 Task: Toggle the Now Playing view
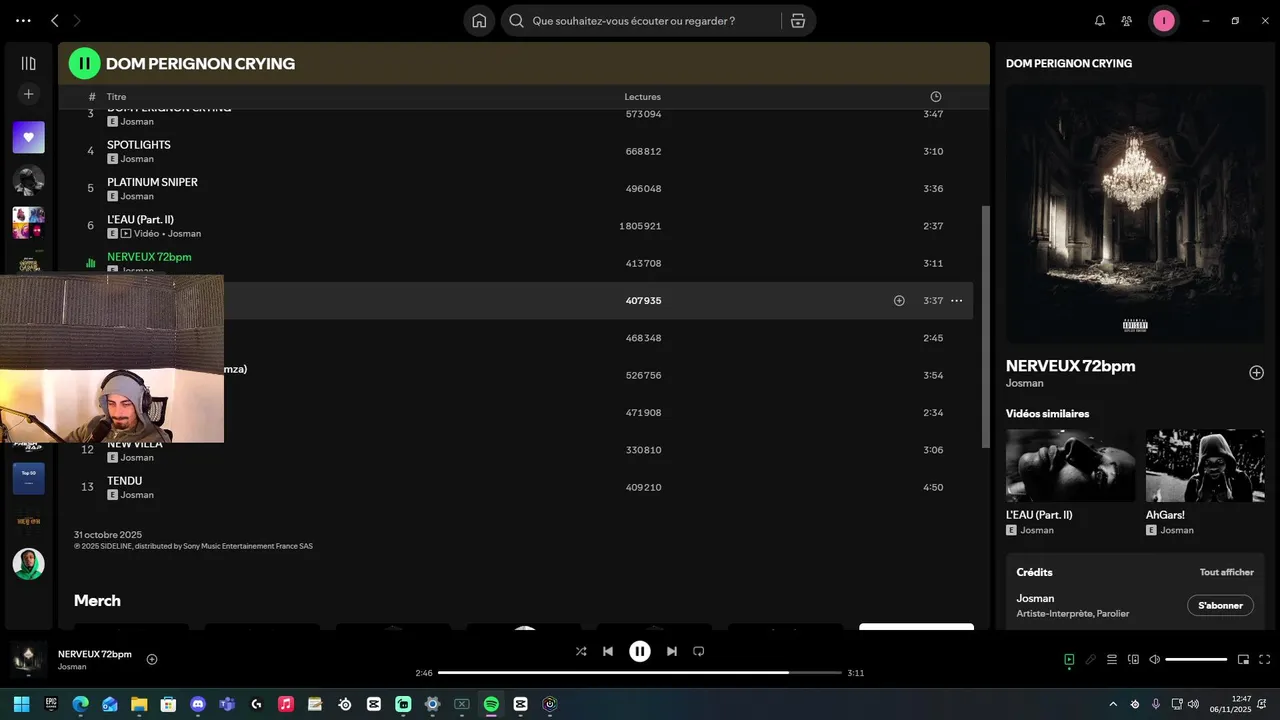(1069, 659)
